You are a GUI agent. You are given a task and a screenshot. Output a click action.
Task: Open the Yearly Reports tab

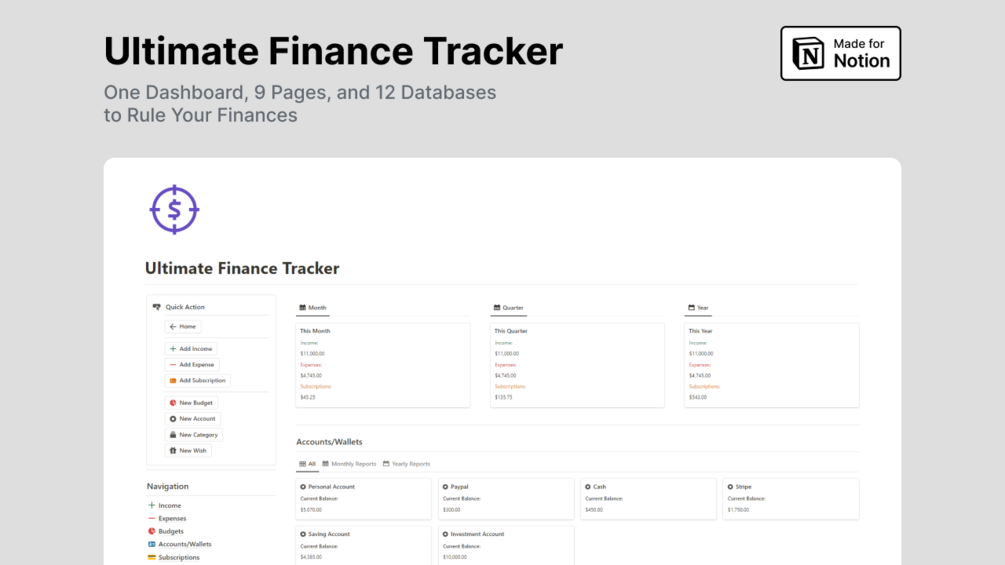(x=406, y=464)
